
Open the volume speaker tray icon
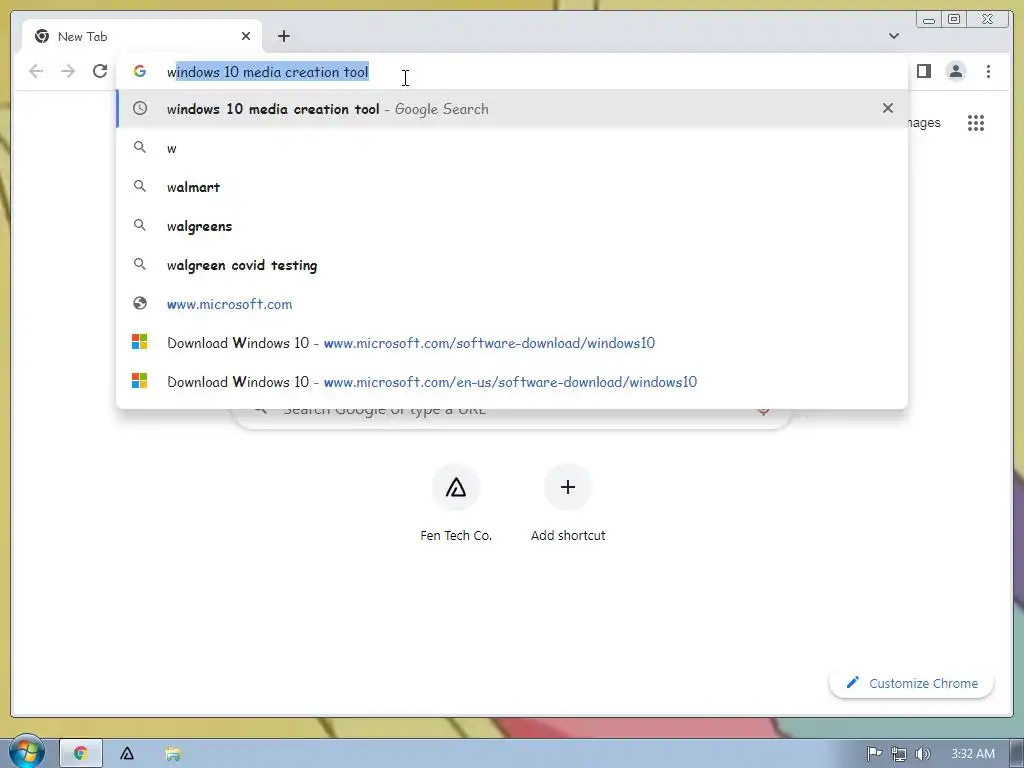(x=922, y=754)
